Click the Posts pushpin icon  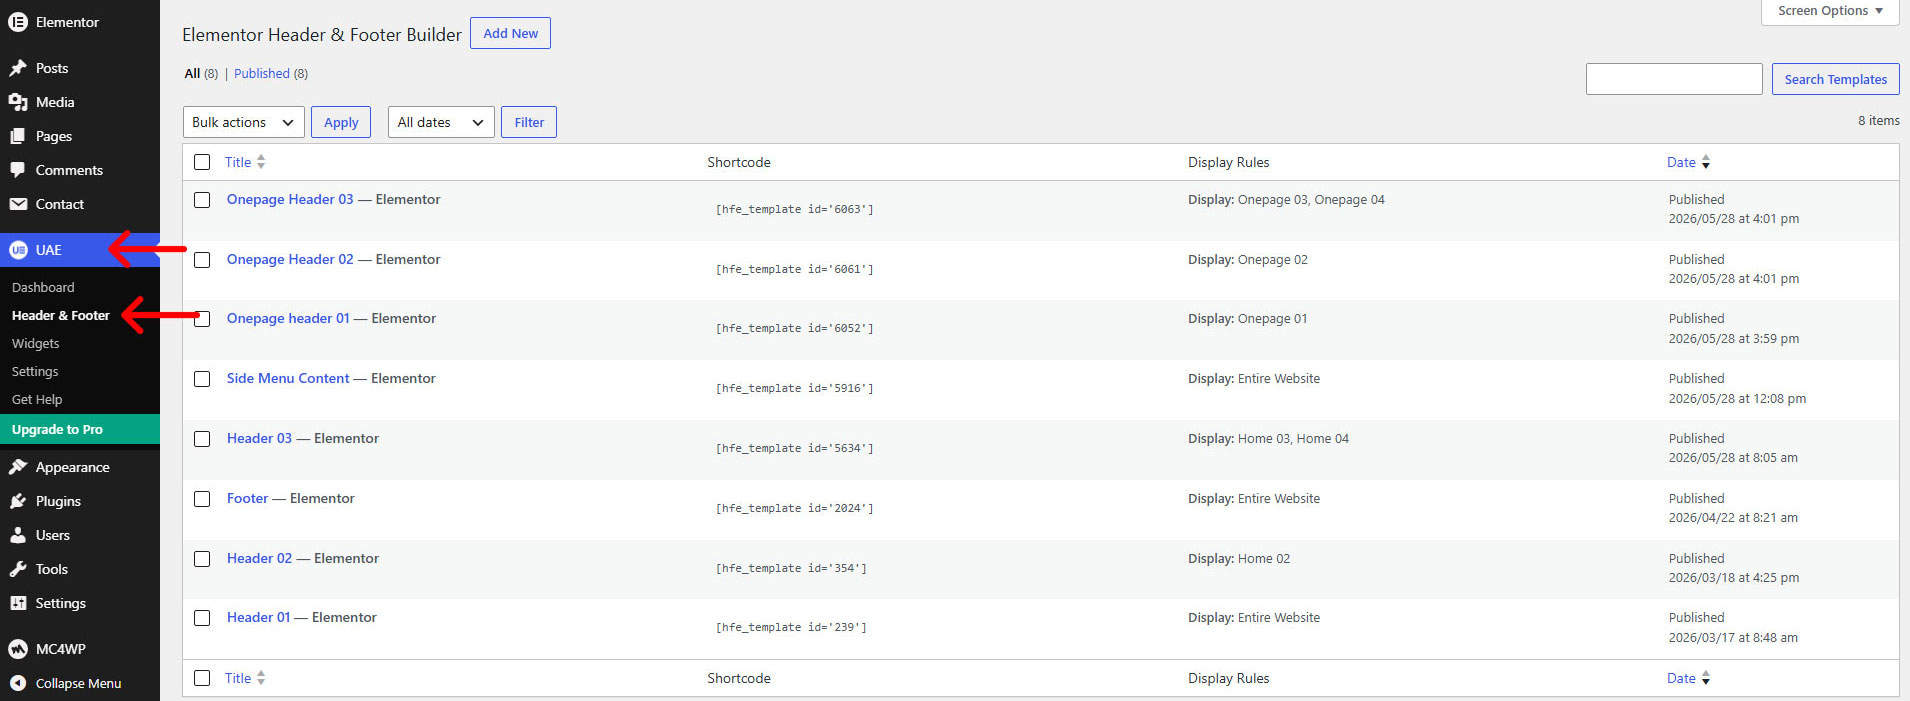[18, 68]
